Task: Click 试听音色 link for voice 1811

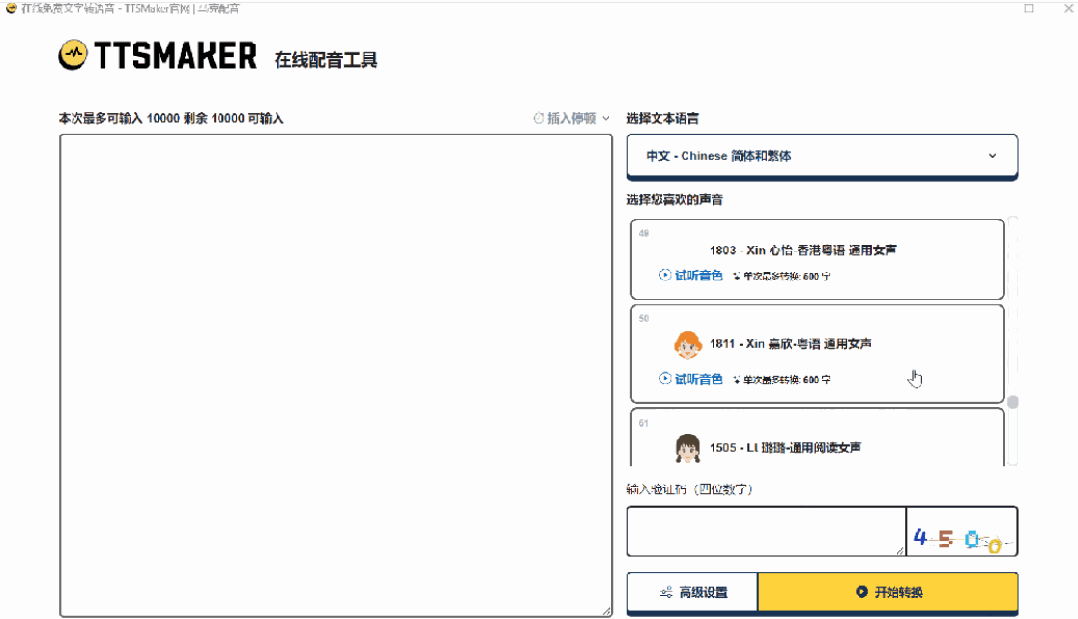Action: 698,379
